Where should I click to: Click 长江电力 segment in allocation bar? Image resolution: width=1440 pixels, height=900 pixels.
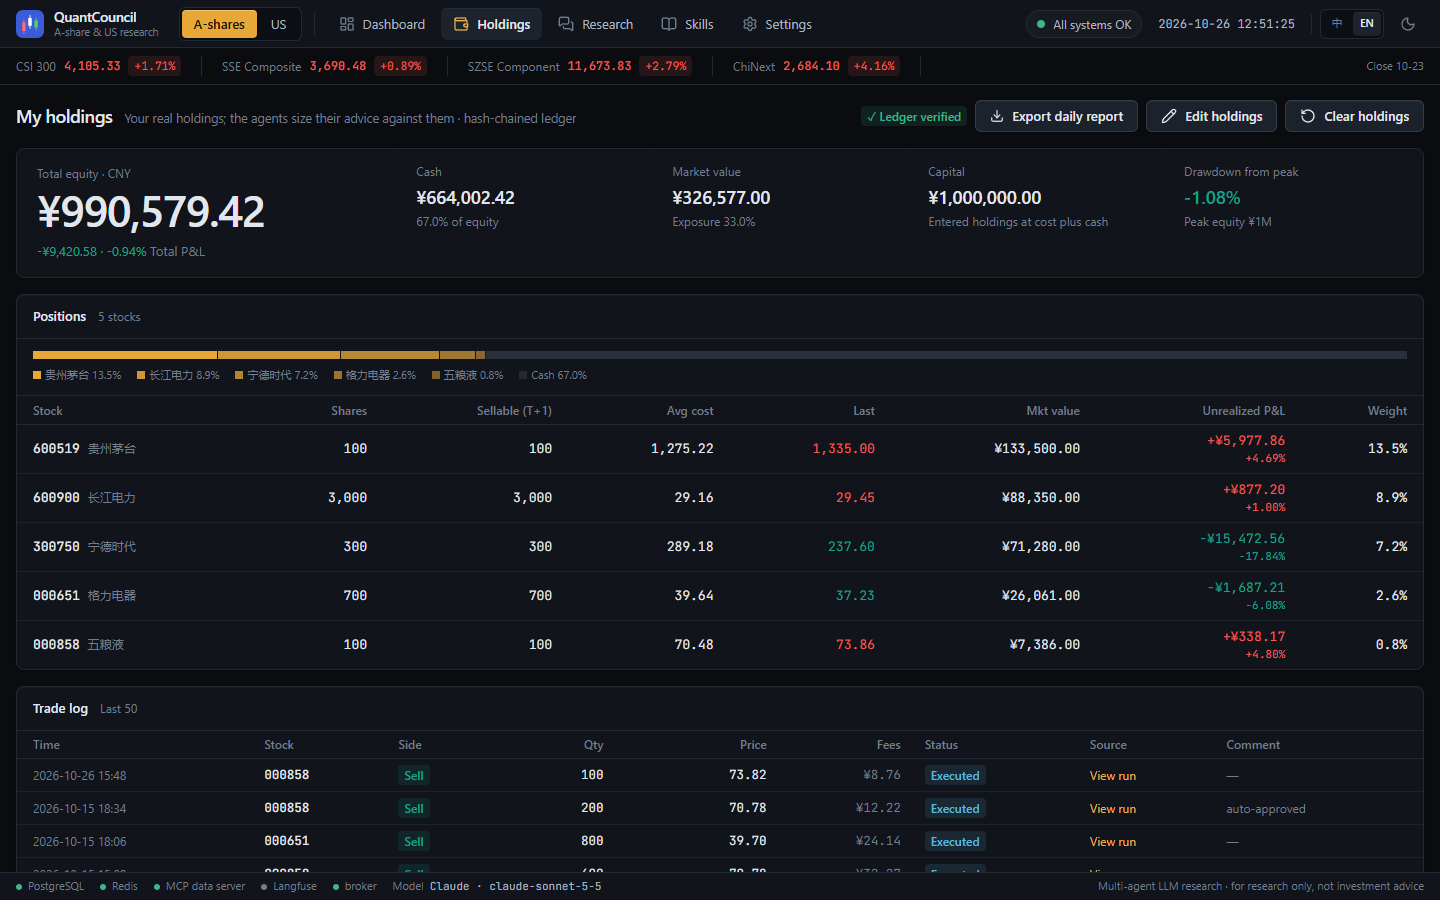279,355
